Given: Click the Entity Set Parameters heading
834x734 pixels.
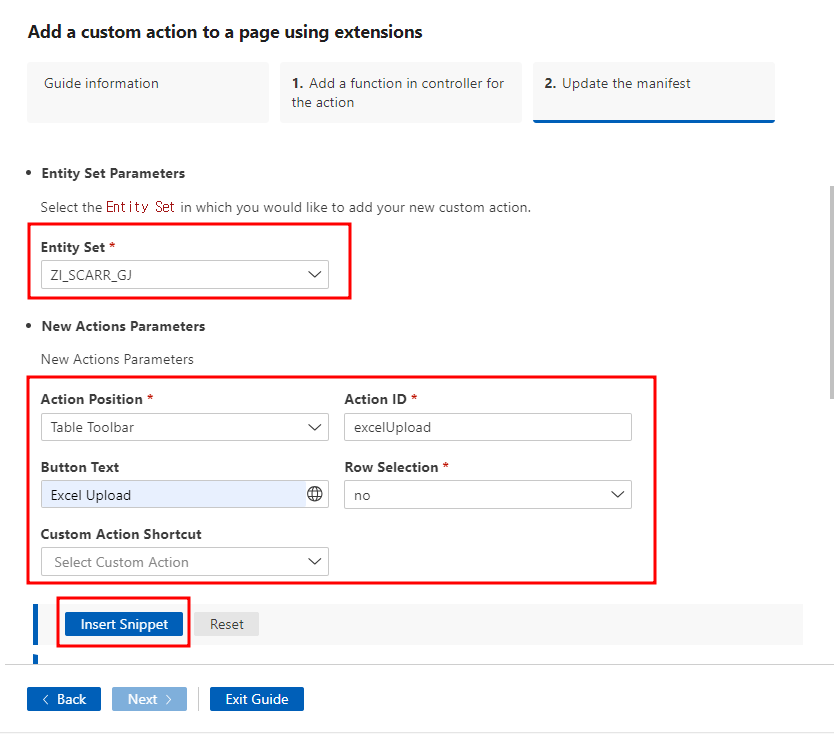Looking at the screenshot, I should [x=113, y=173].
